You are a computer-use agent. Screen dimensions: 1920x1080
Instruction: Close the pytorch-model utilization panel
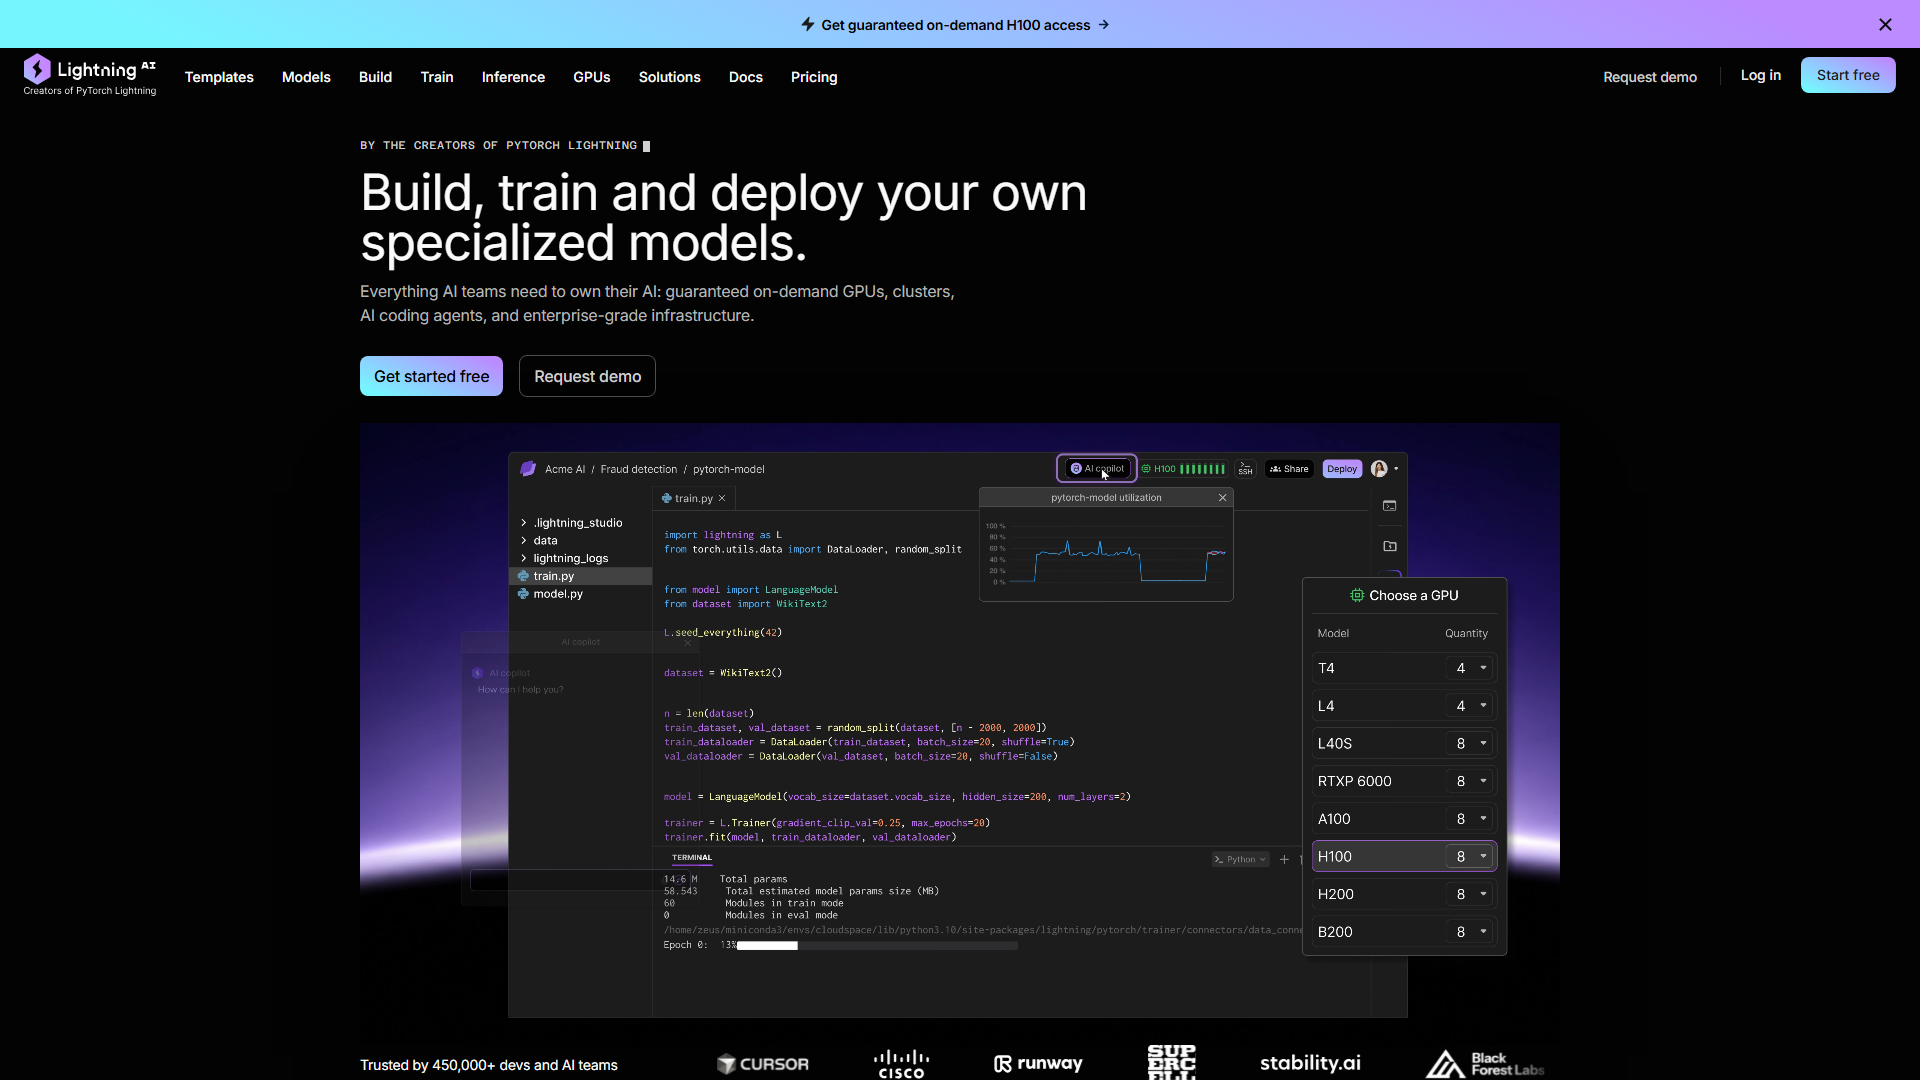tap(1222, 498)
